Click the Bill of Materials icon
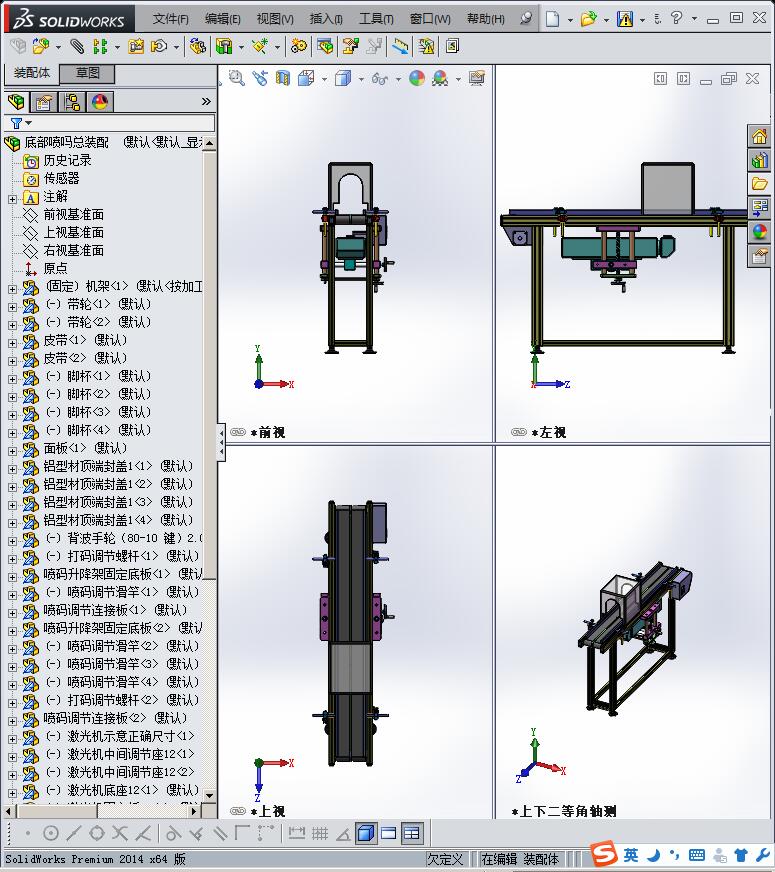The height and width of the screenshot is (872, 775). pos(325,46)
